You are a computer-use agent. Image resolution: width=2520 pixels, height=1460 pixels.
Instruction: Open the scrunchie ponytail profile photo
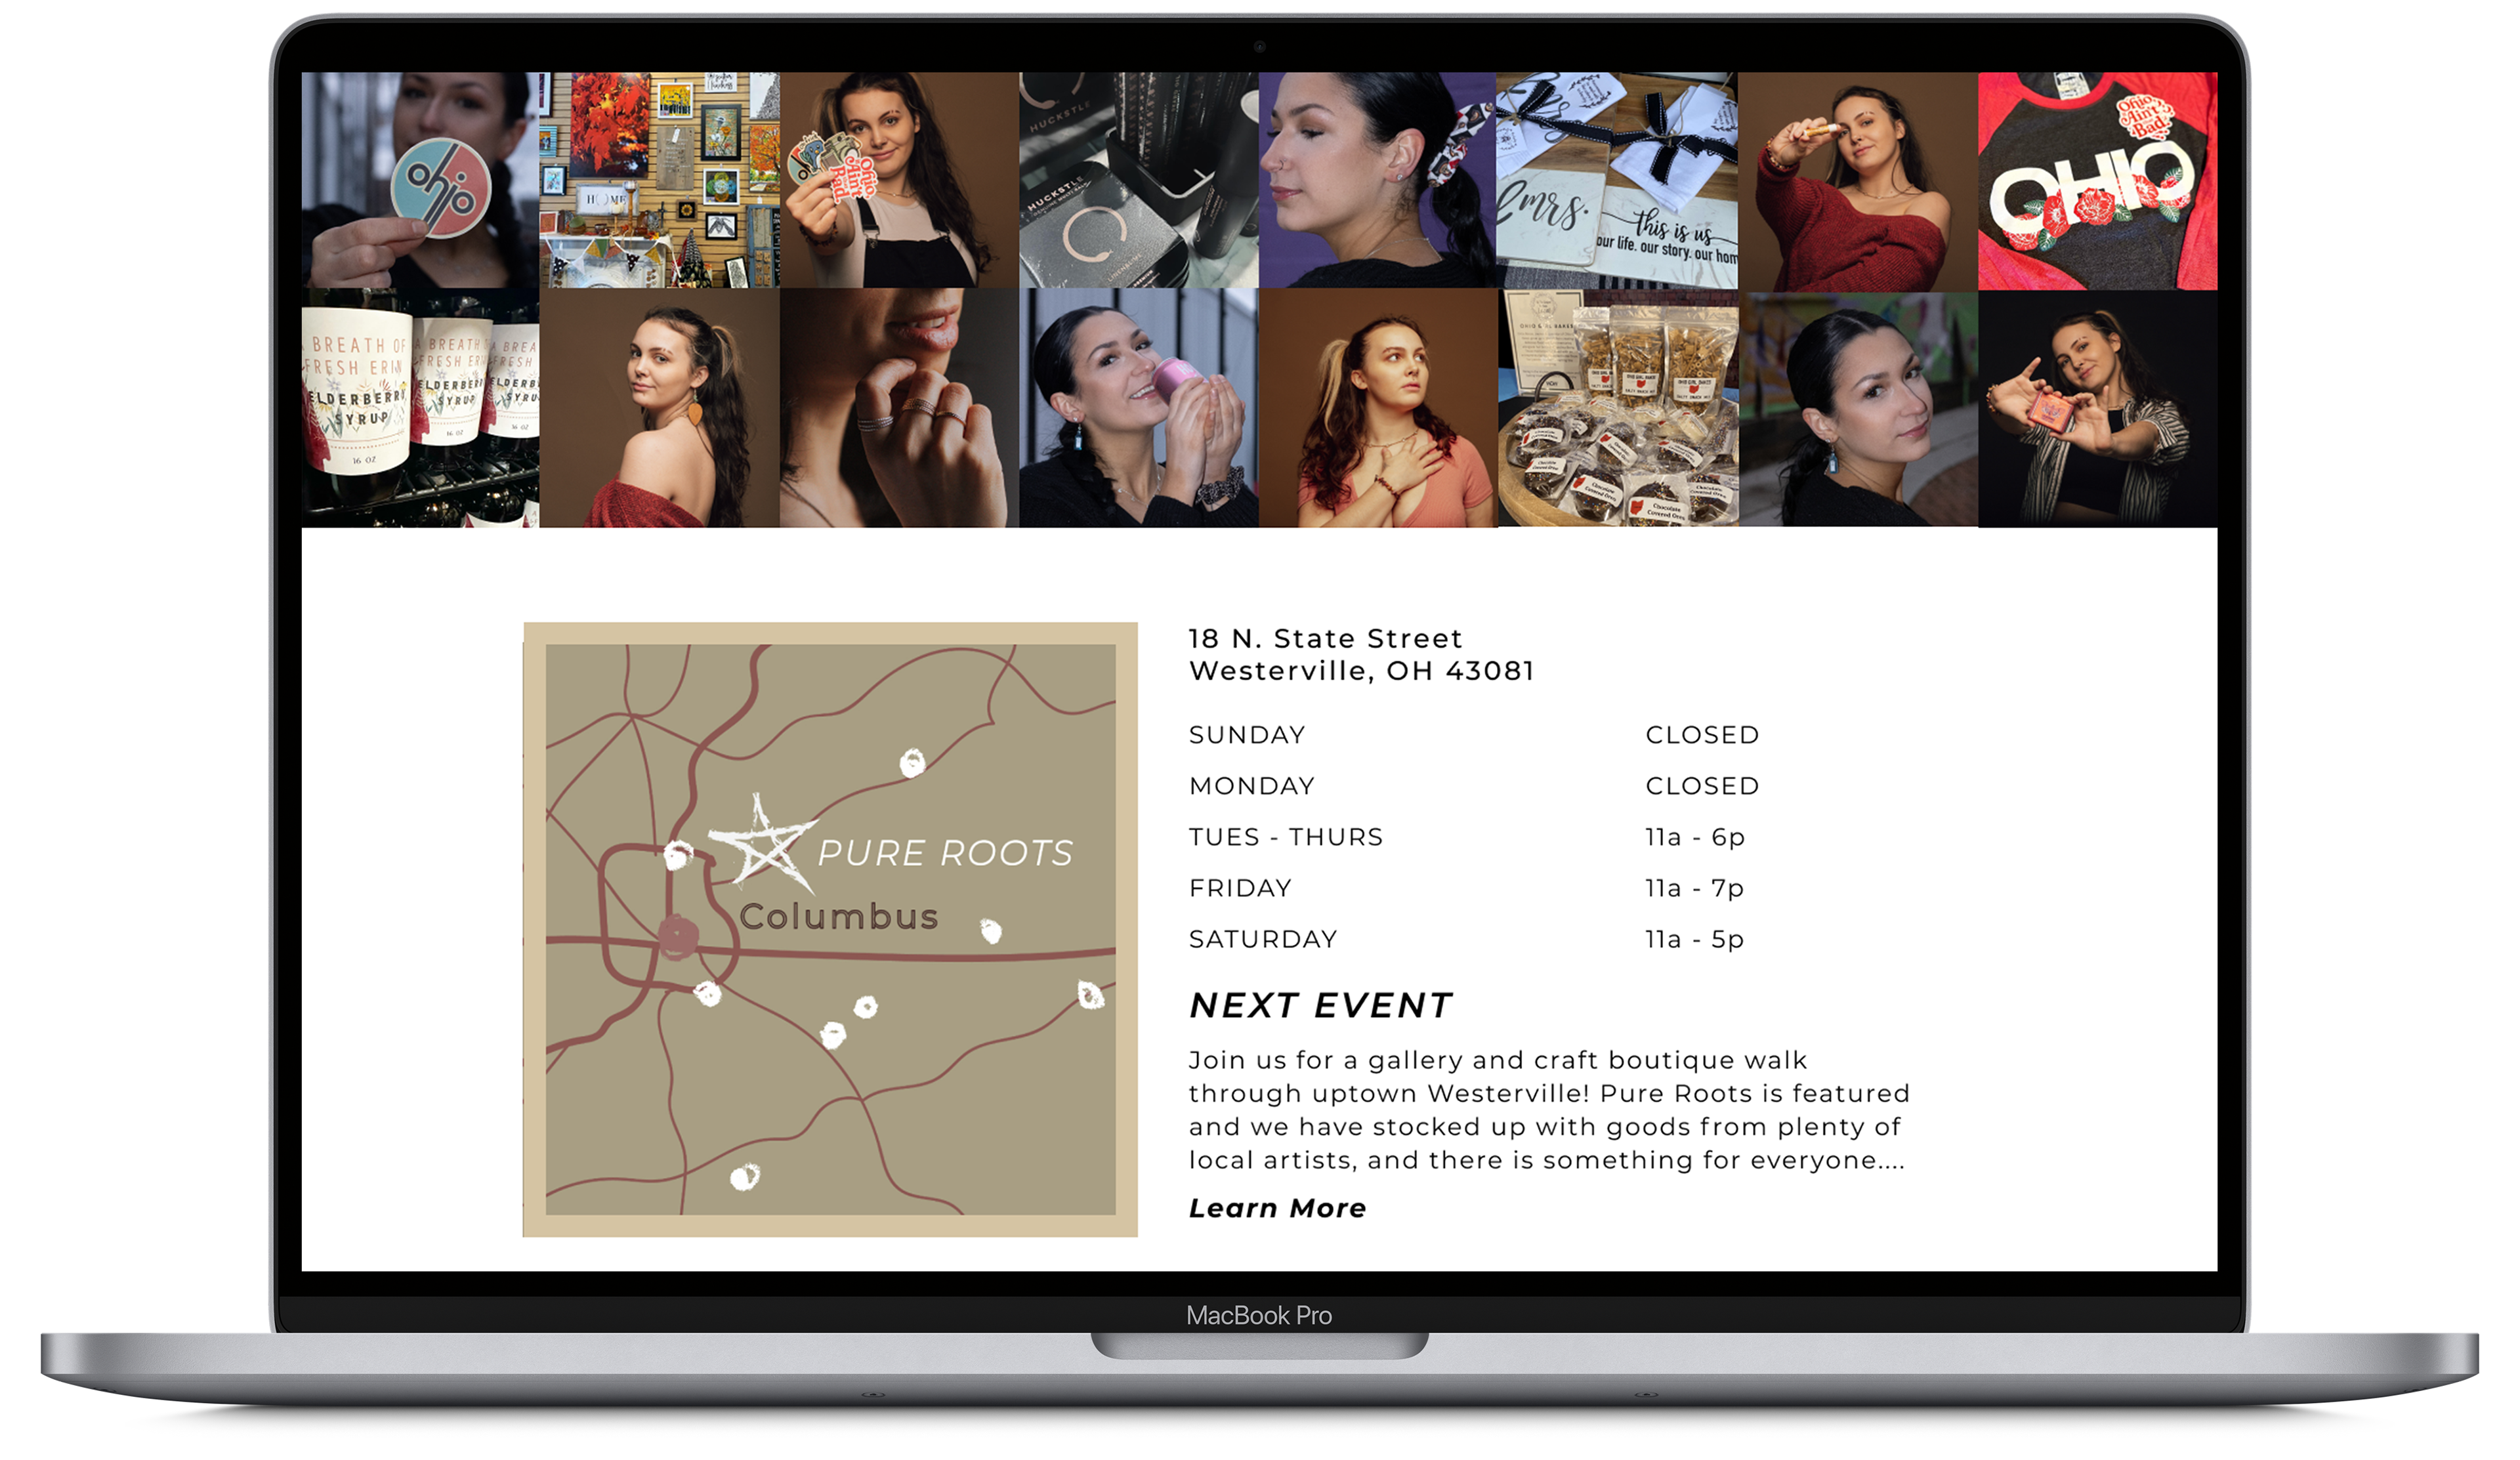click(1377, 180)
